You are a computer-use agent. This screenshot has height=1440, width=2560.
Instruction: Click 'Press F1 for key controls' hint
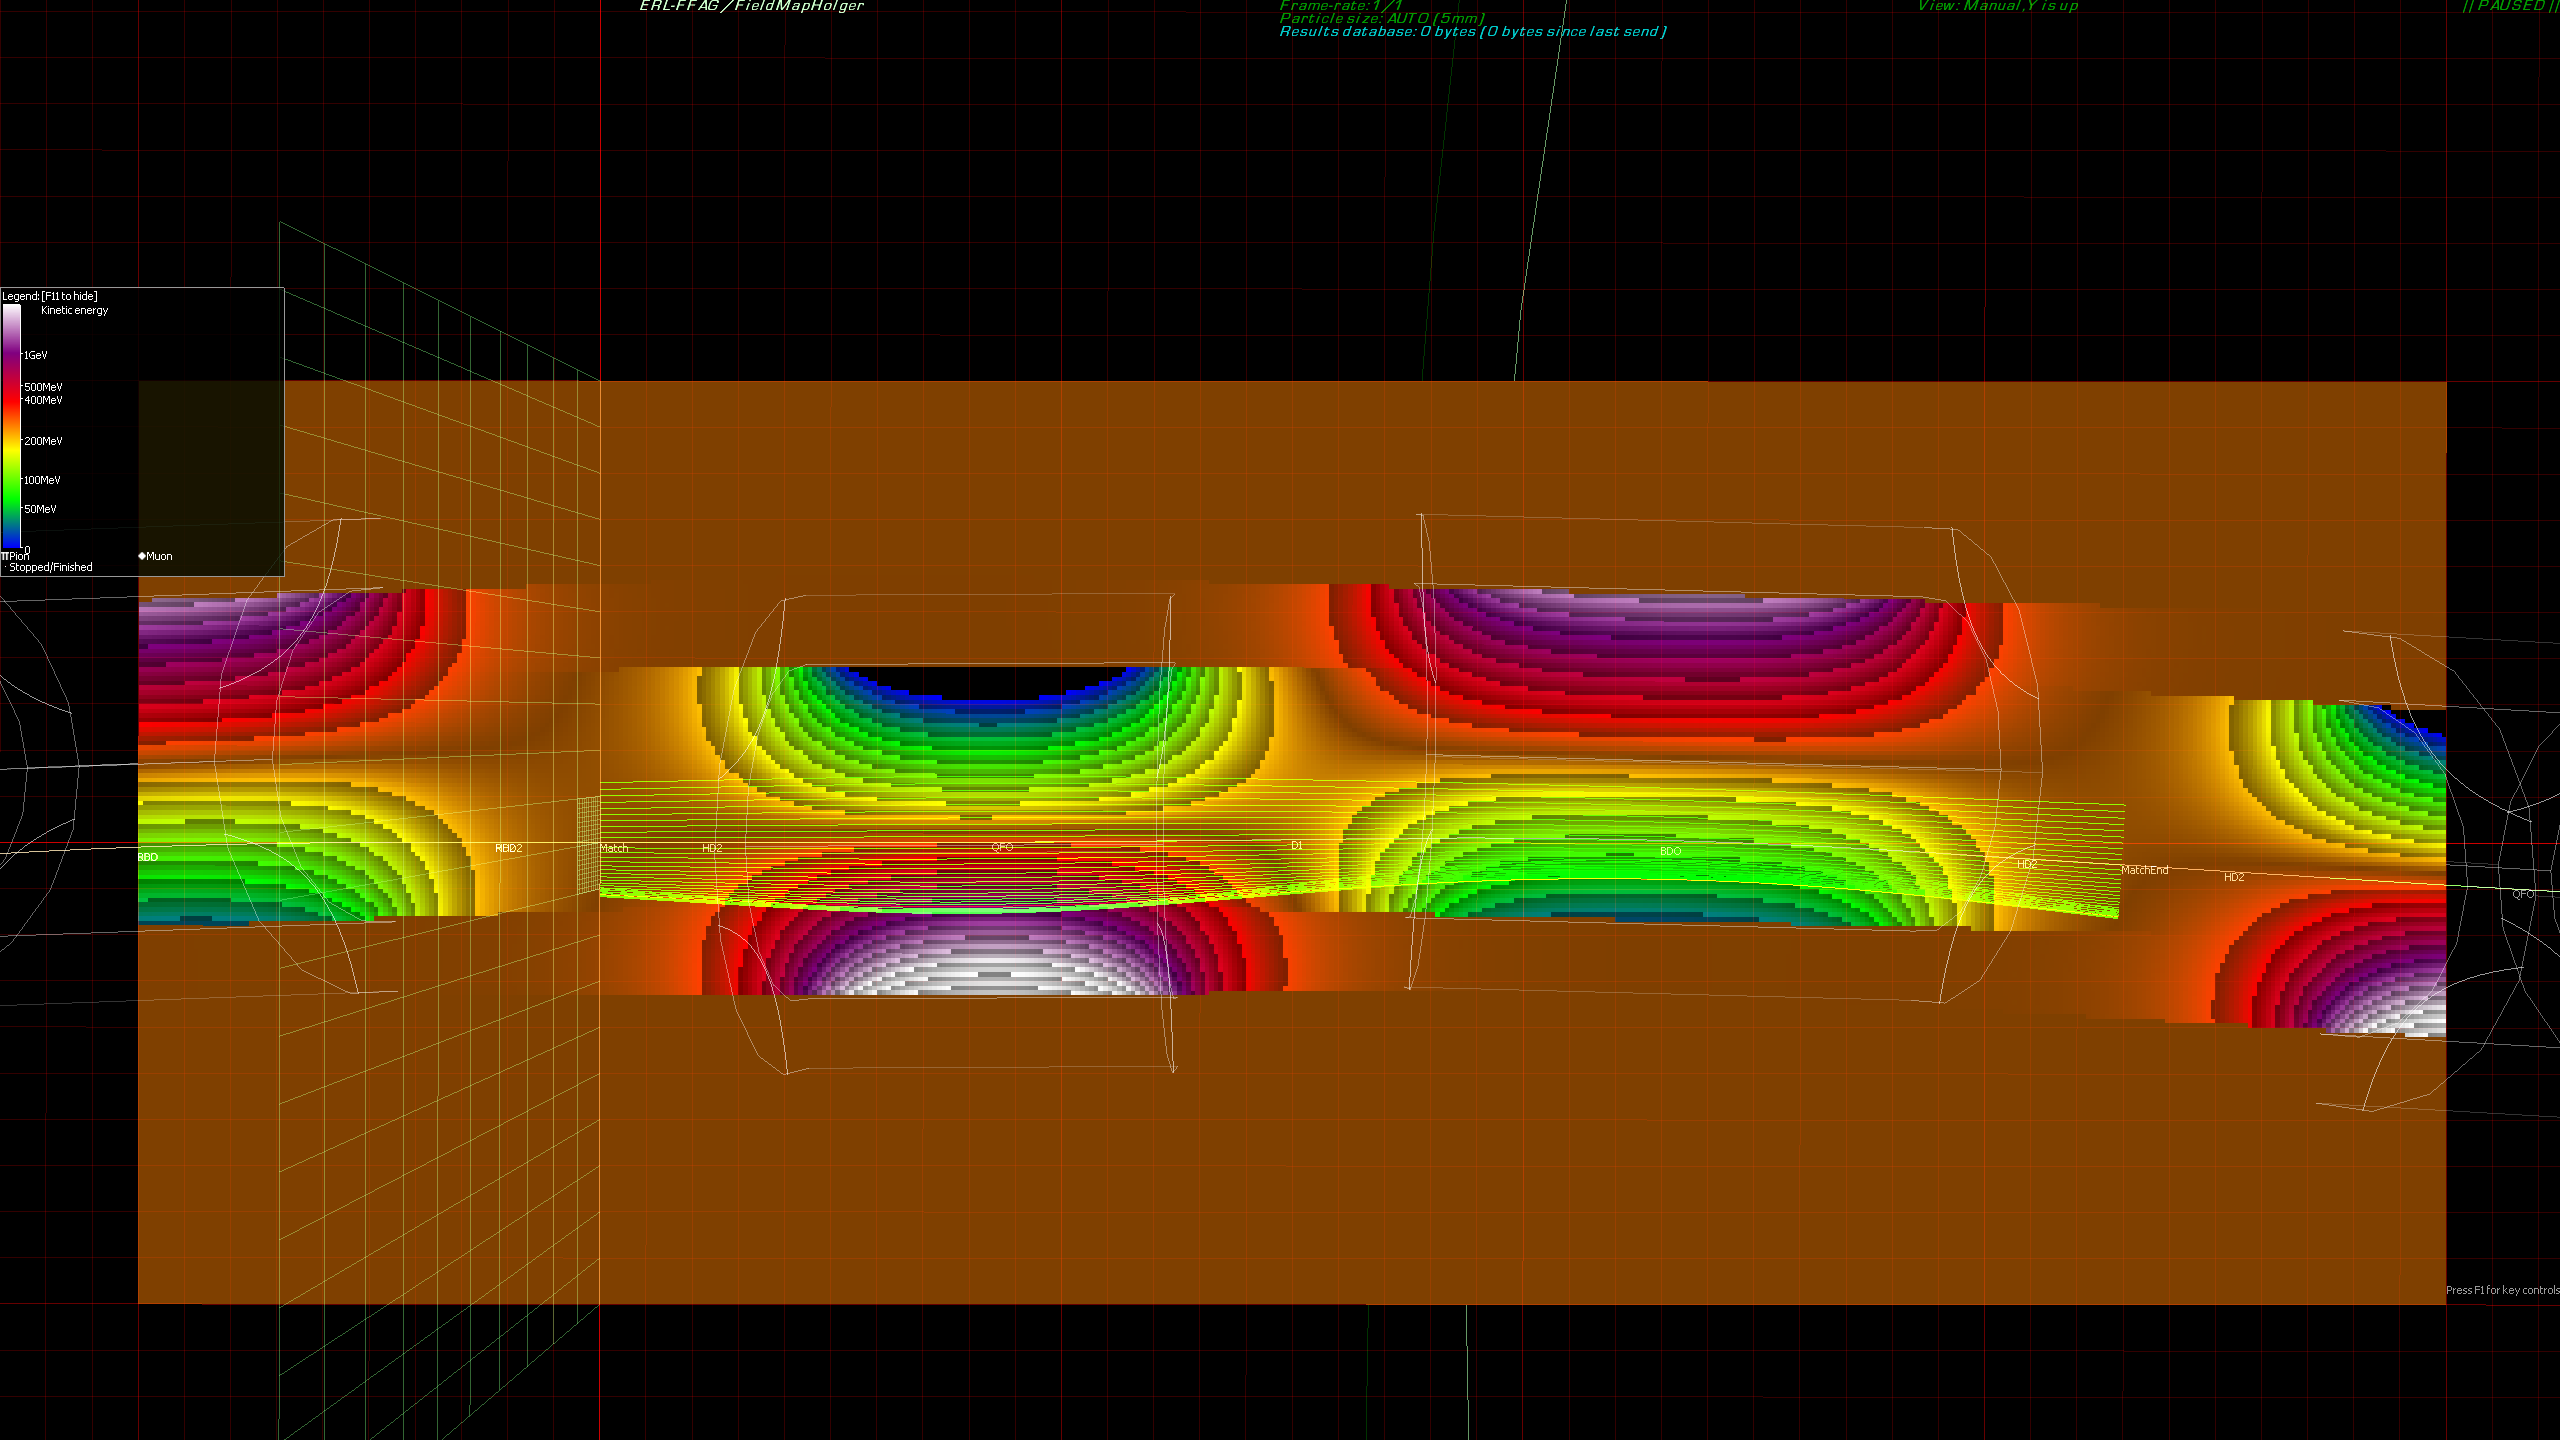[2502, 1290]
